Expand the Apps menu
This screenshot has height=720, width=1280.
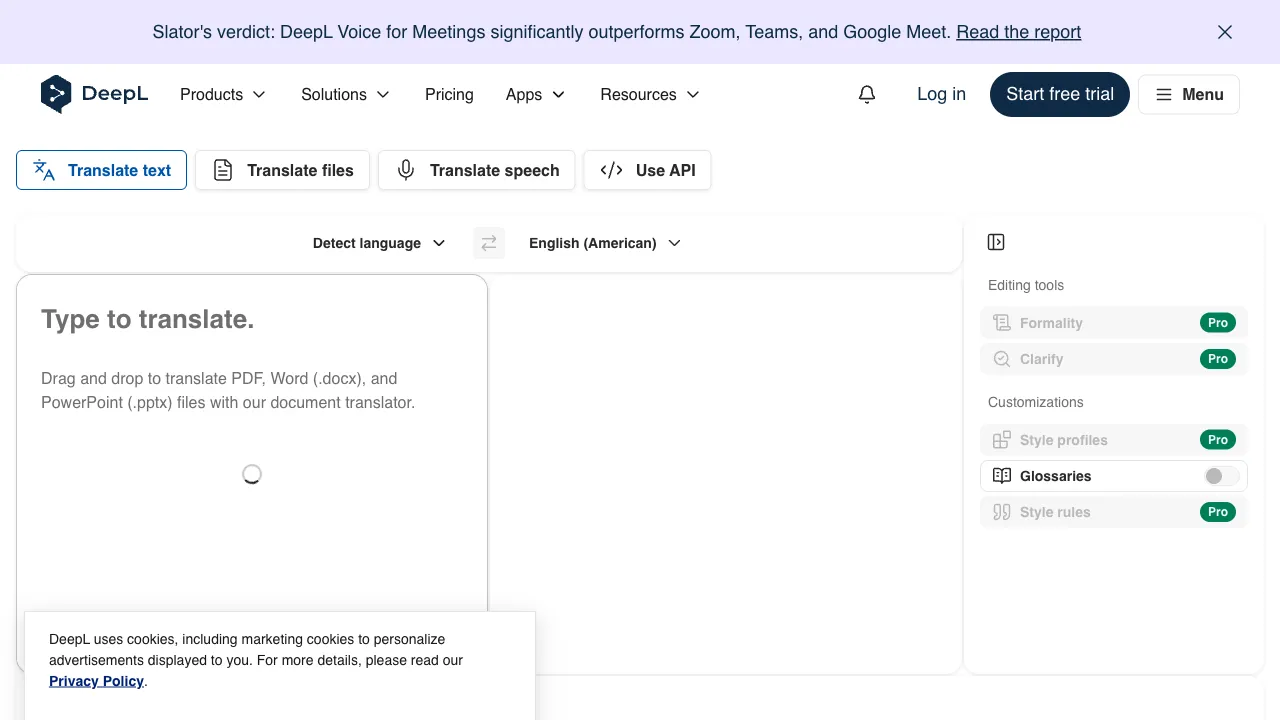coord(536,94)
